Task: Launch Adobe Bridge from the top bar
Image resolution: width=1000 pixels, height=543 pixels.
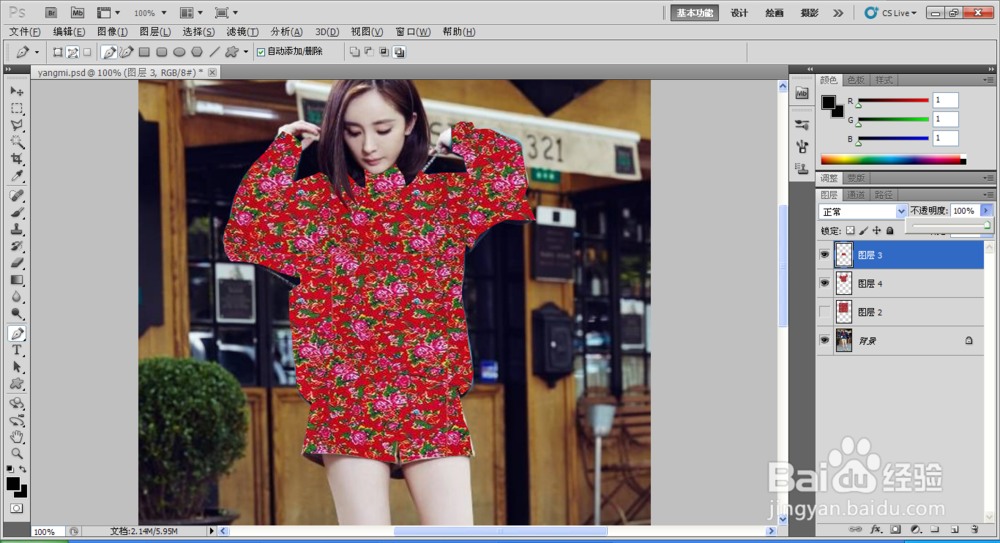Action: tap(51, 13)
